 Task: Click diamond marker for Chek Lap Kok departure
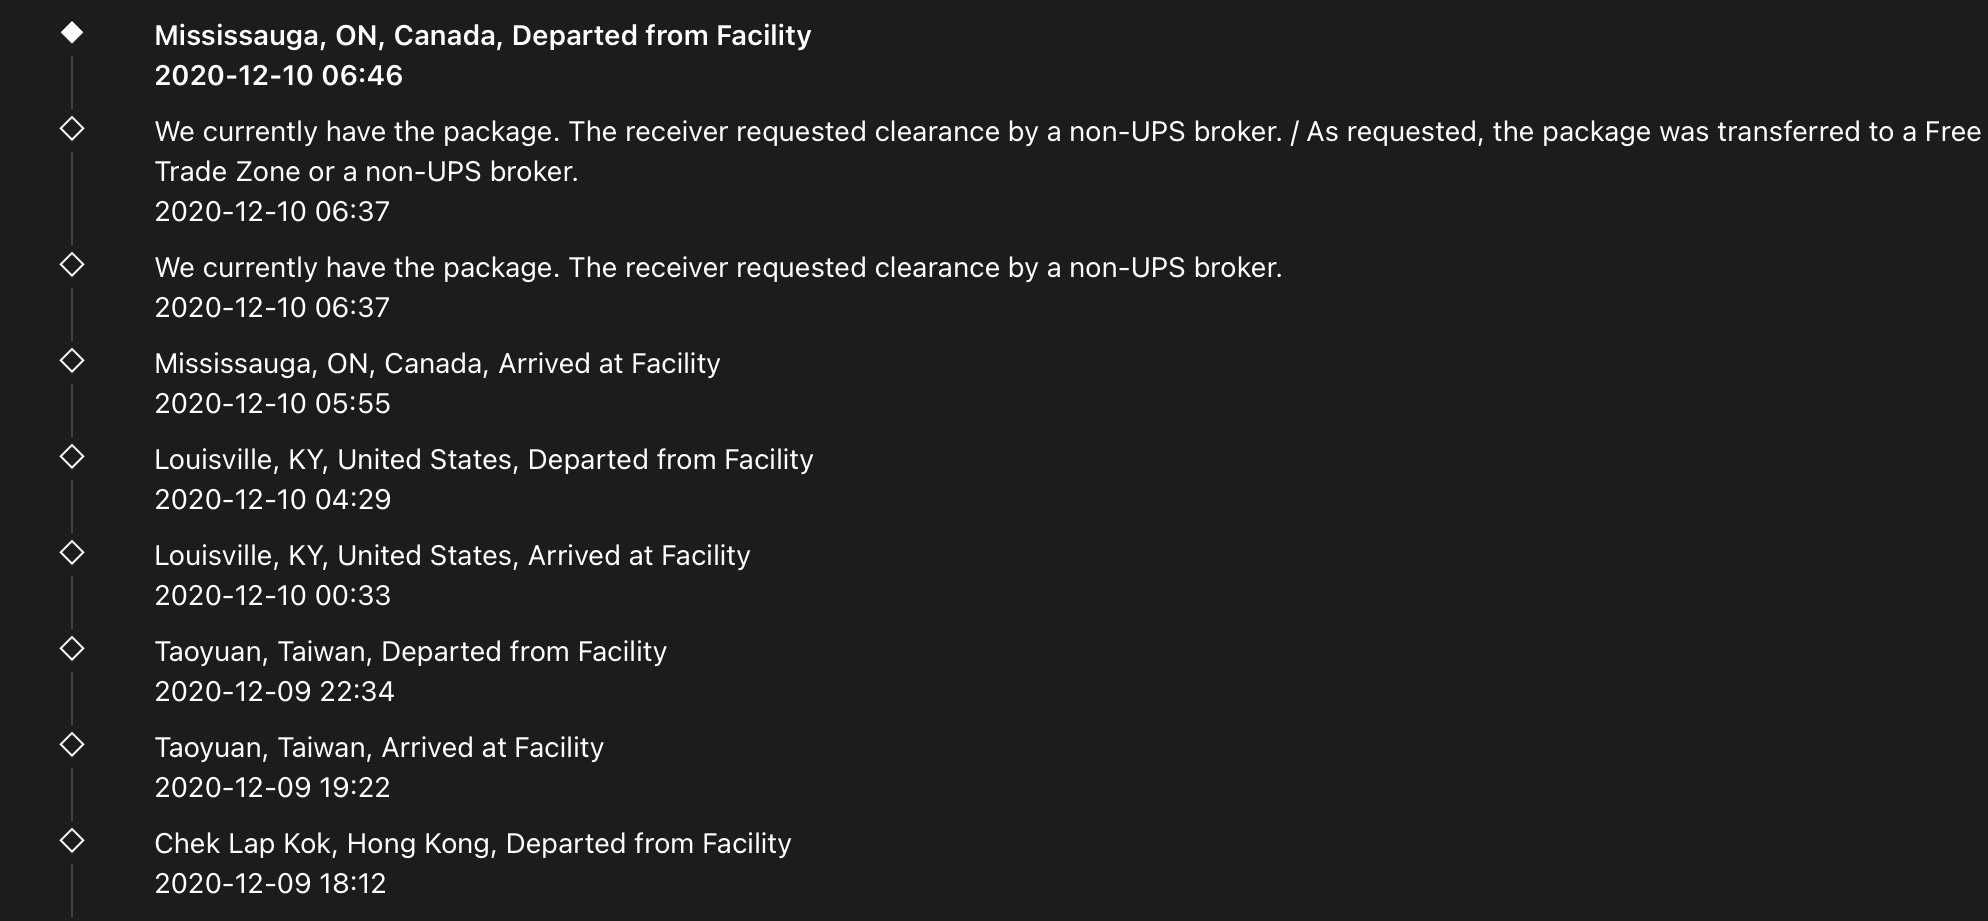tap(72, 841)
